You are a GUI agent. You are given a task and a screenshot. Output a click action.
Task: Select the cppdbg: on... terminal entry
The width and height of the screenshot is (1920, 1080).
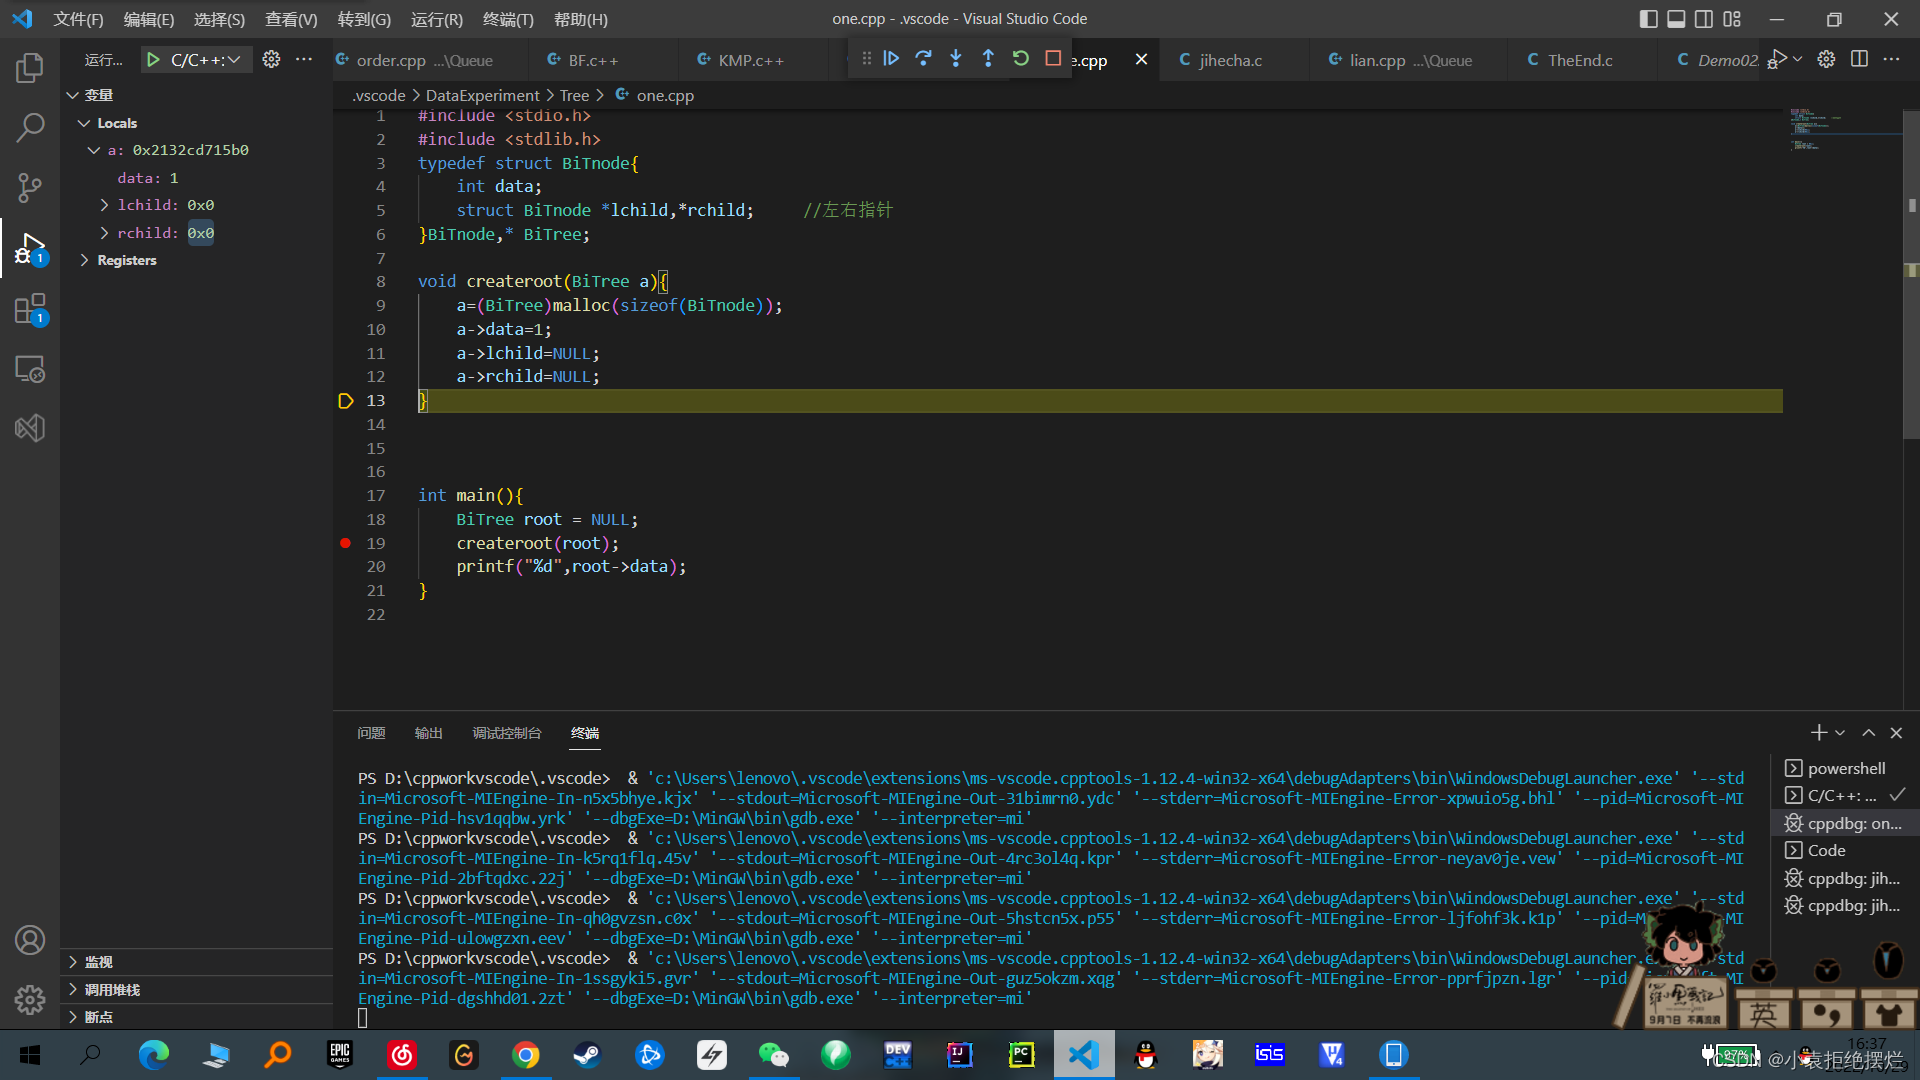coord(1845,823)
